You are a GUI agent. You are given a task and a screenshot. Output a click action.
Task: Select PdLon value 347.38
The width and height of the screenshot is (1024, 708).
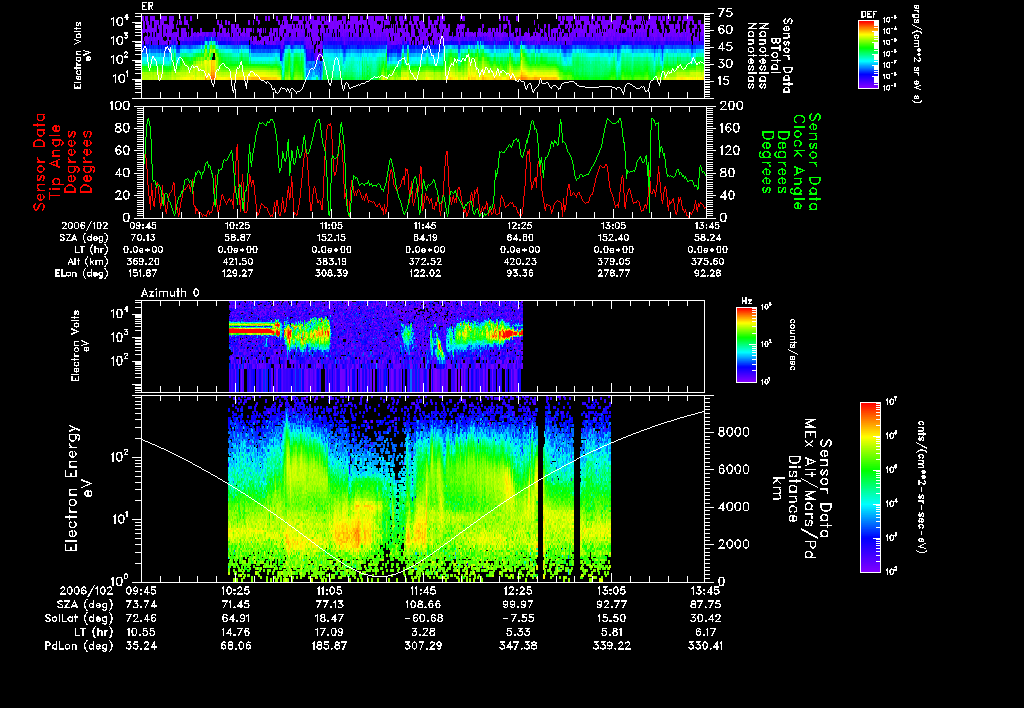coord(518,646)
